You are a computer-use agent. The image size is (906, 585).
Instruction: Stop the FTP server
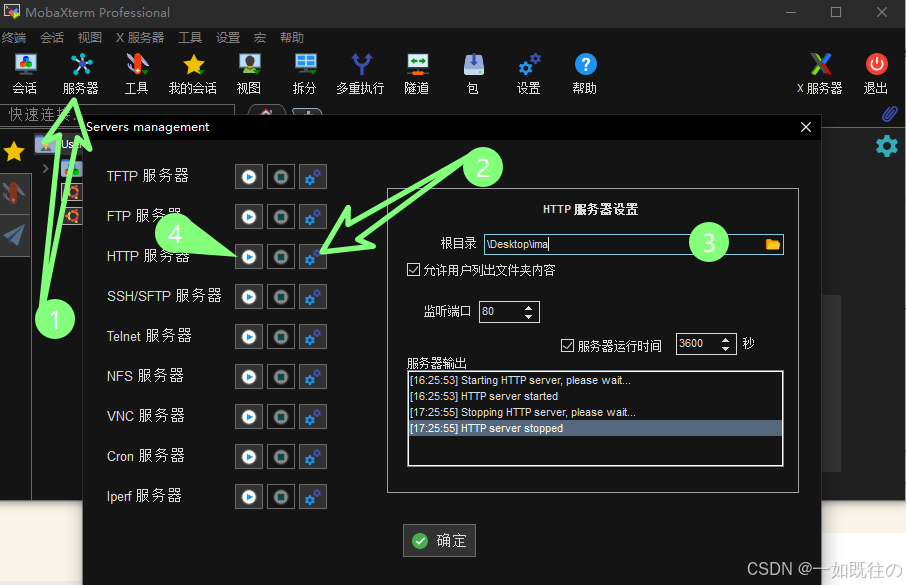tap(281, 217)
